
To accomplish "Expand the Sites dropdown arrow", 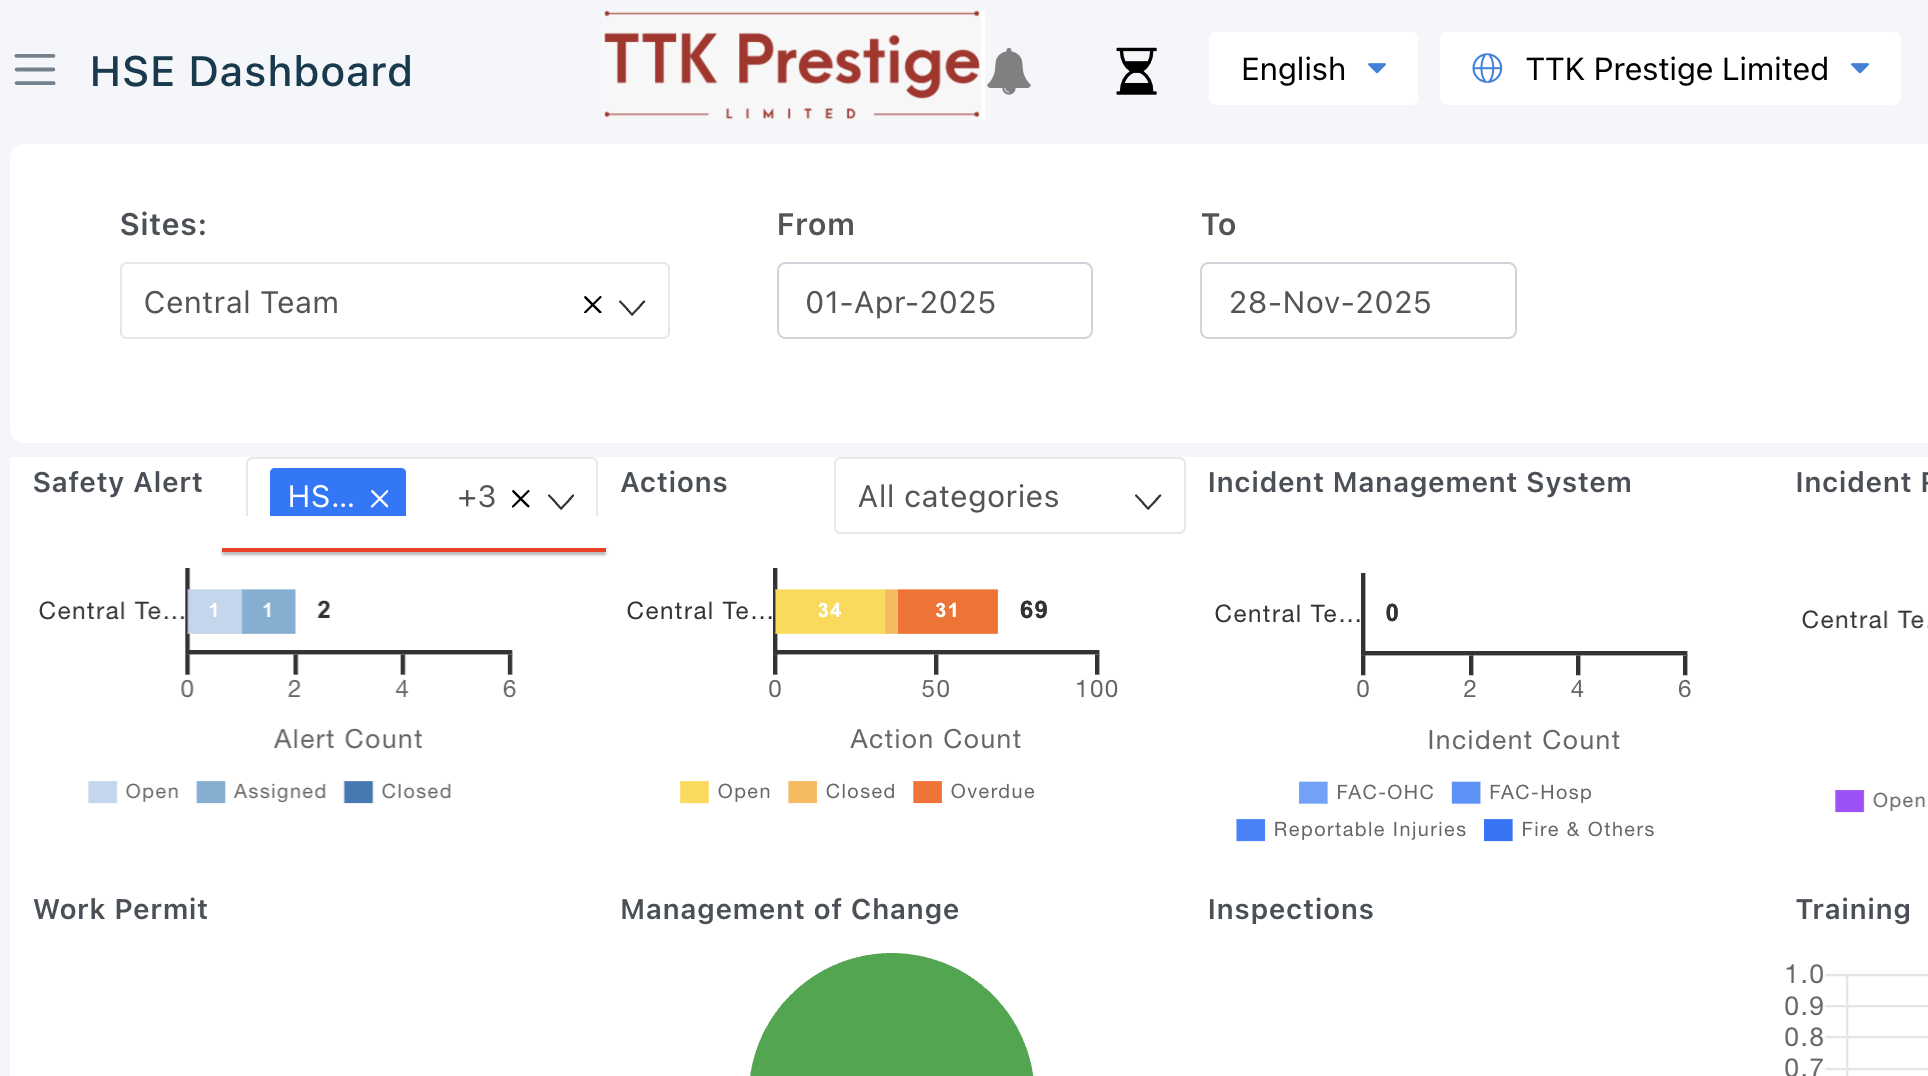I will click(632, 306).
